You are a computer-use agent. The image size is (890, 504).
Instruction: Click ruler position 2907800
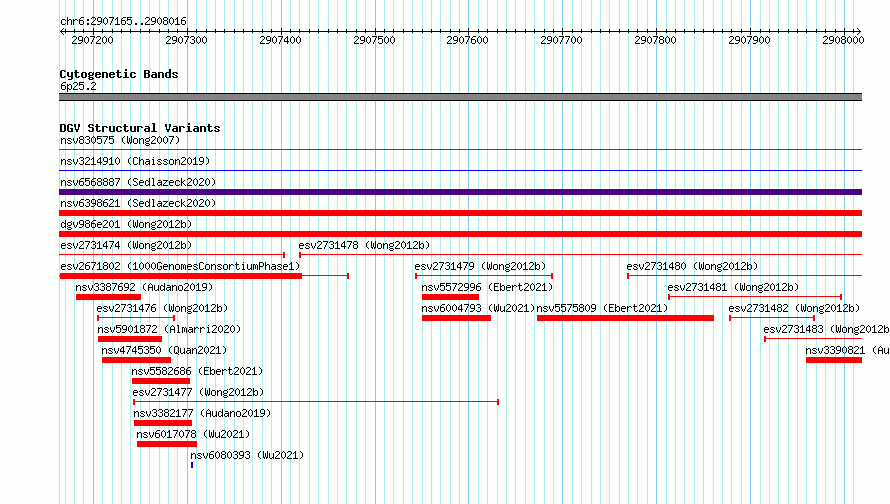(x=656, y=40)
